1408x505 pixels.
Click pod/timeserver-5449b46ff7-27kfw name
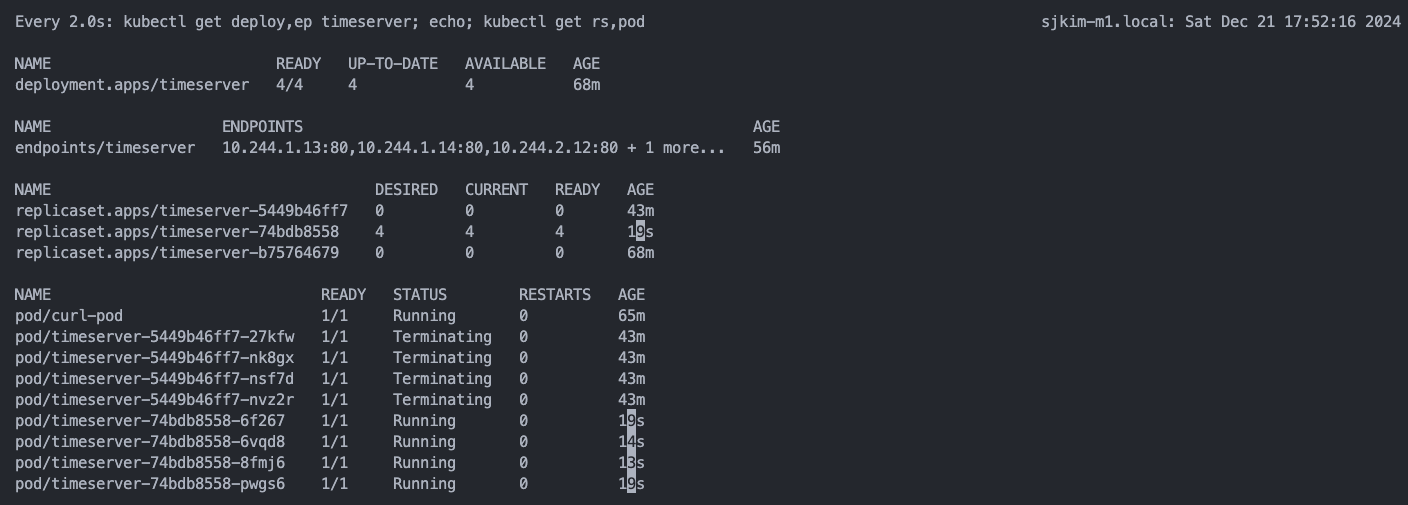(x=155, y=337)
